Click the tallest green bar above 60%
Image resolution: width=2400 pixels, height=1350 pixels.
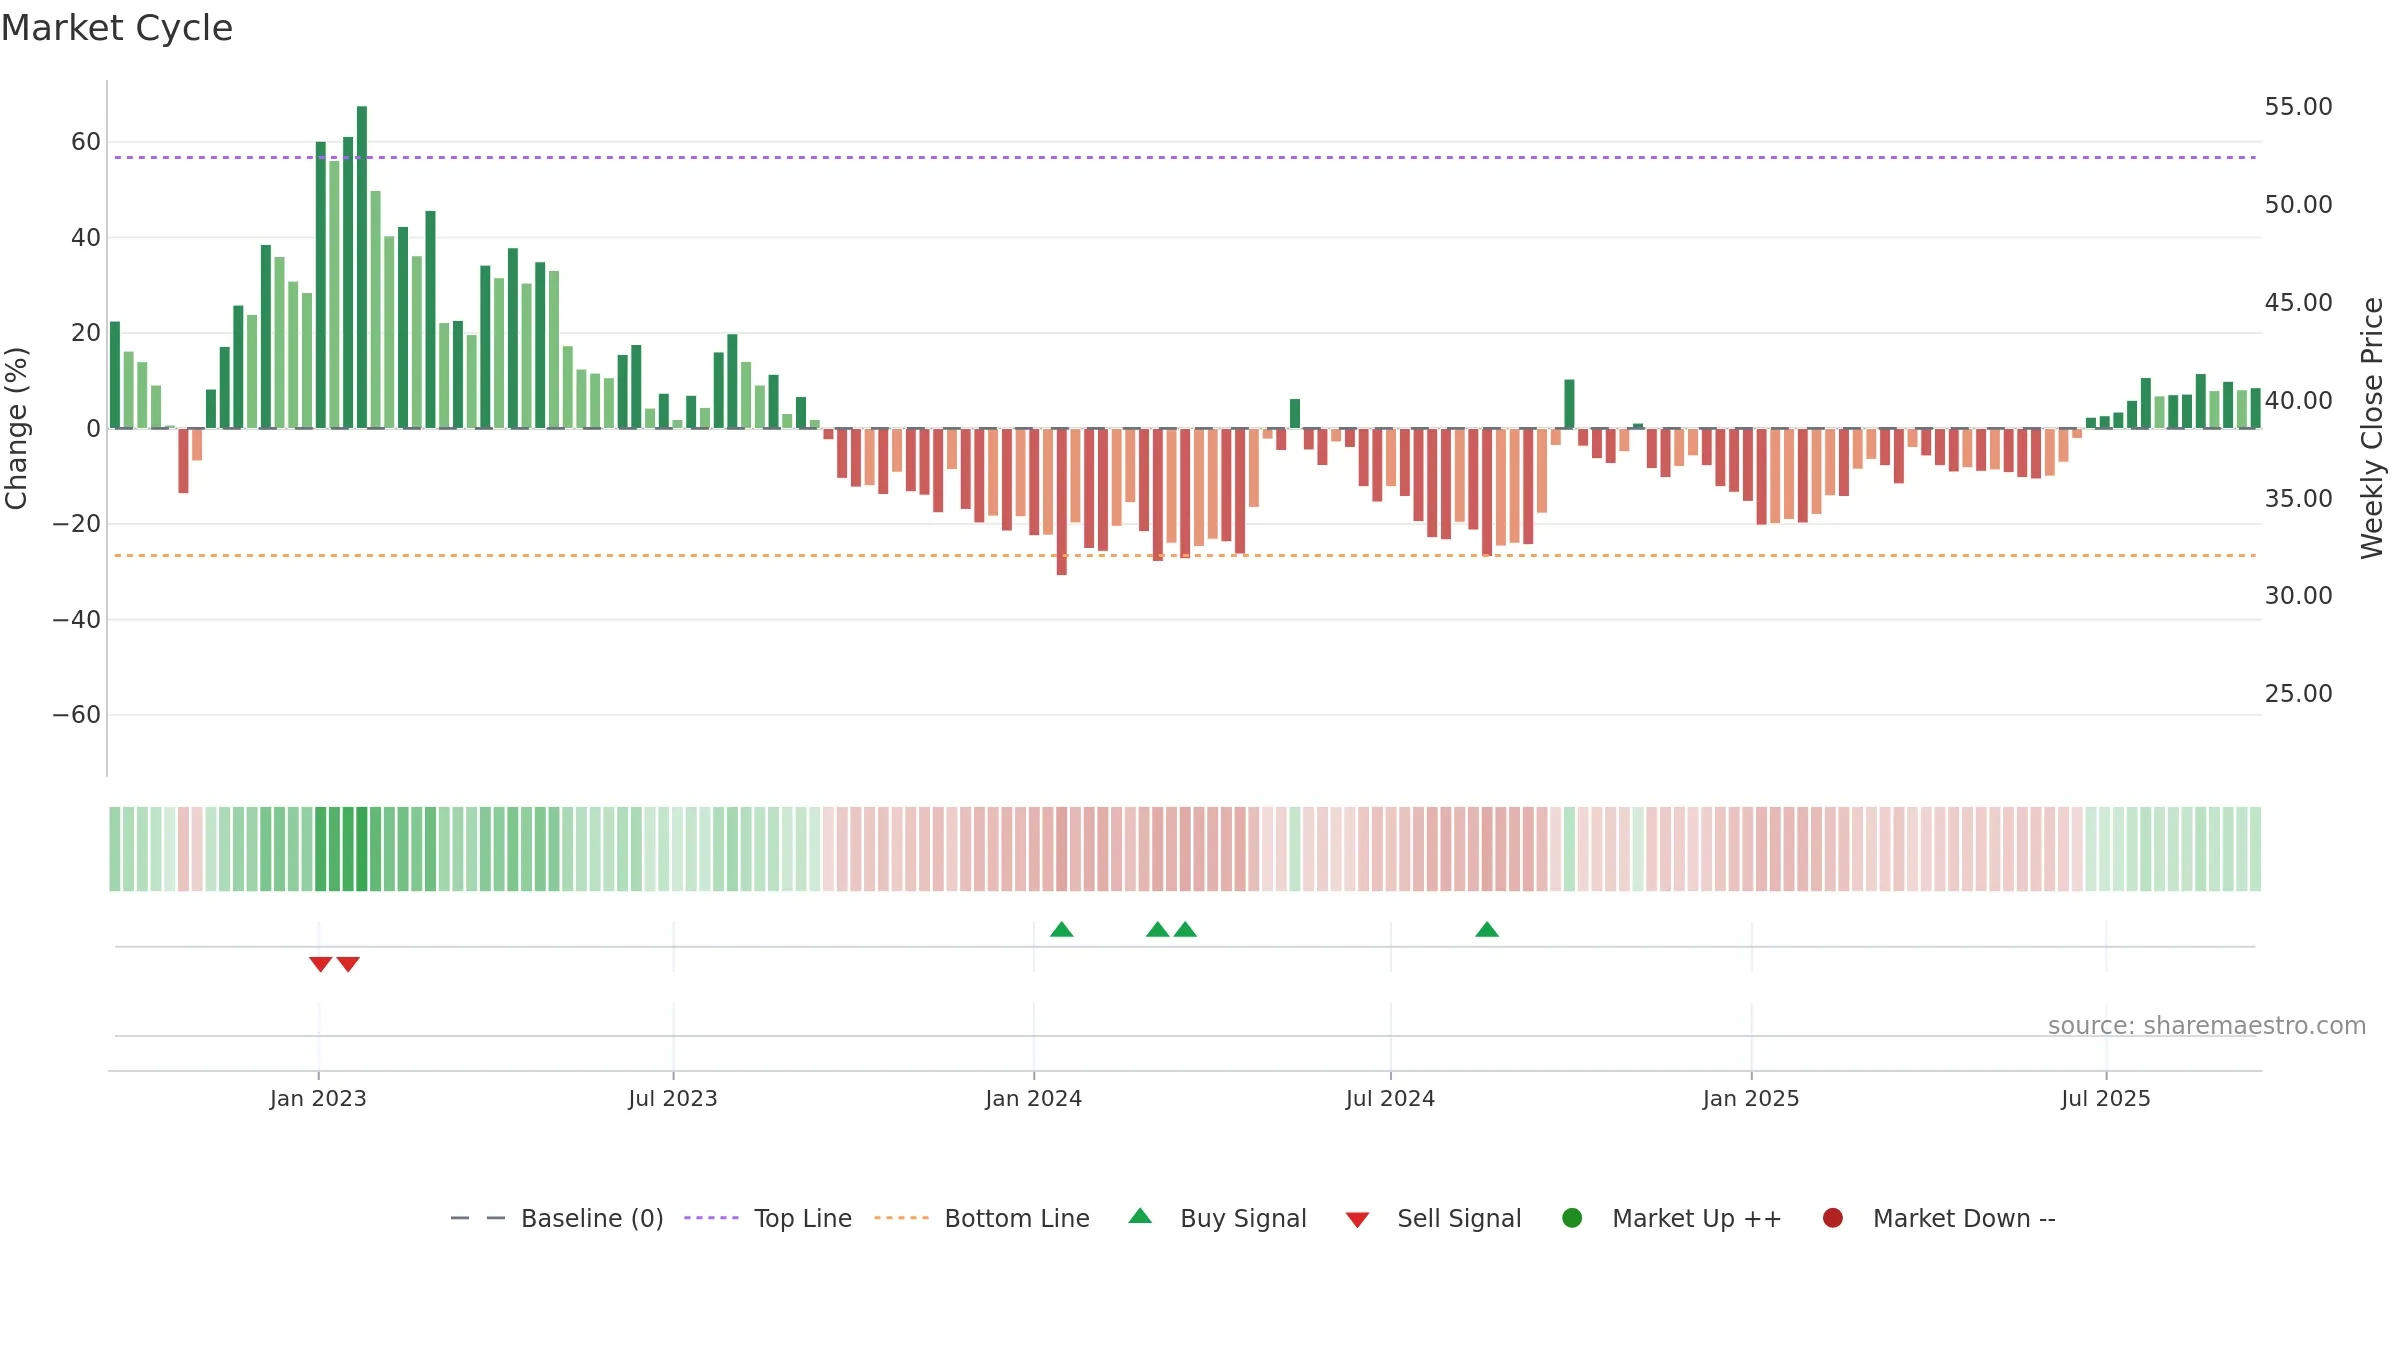pyautogui.click(x=362, y=267)
